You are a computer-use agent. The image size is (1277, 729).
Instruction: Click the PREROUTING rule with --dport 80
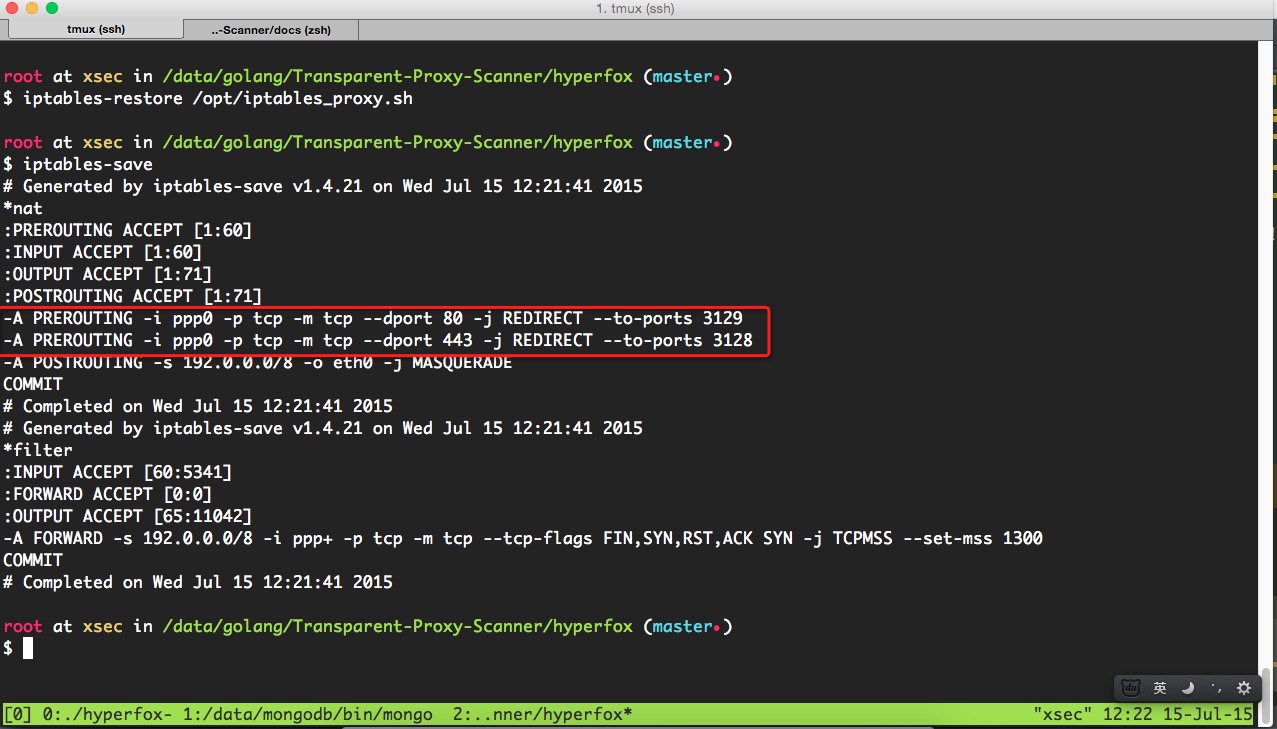click(373, 318)
